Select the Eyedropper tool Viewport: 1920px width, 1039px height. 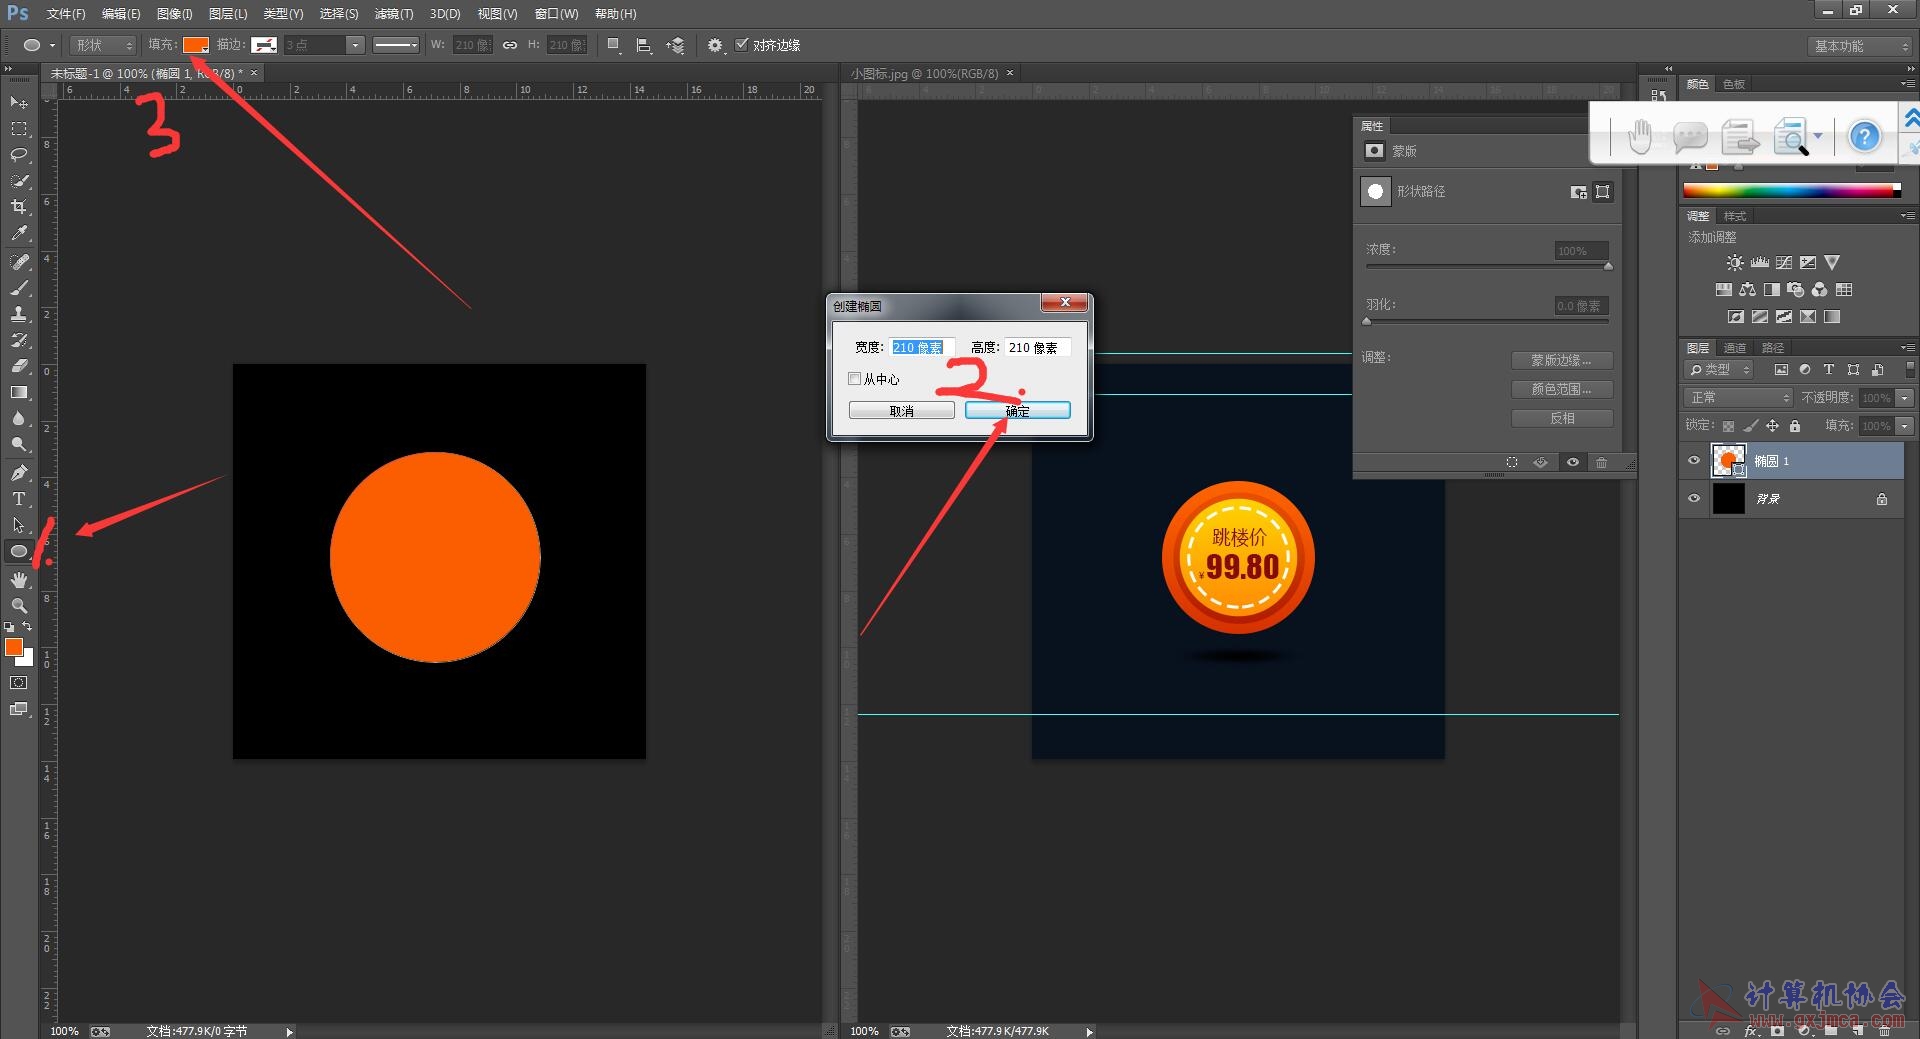pyautogui.click(x=19, y=233)
